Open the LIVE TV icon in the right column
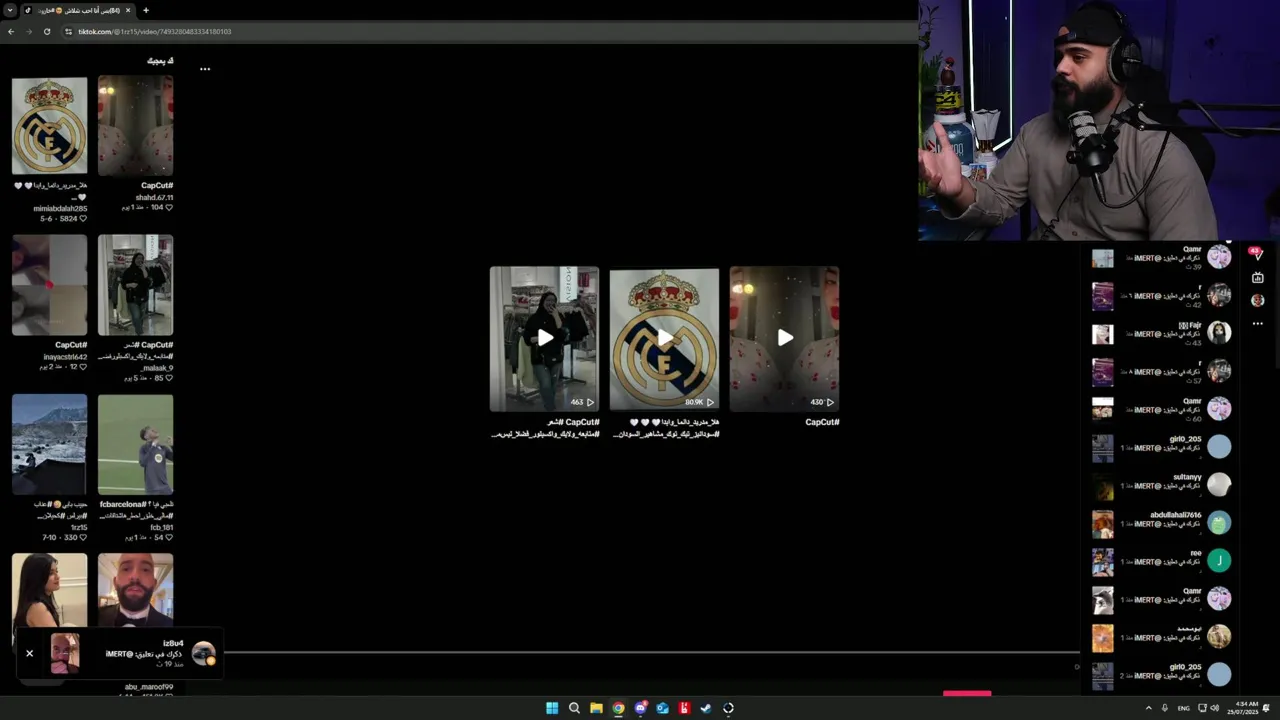The width and height of the screenshot is (1280, 720). [1258, 277]
